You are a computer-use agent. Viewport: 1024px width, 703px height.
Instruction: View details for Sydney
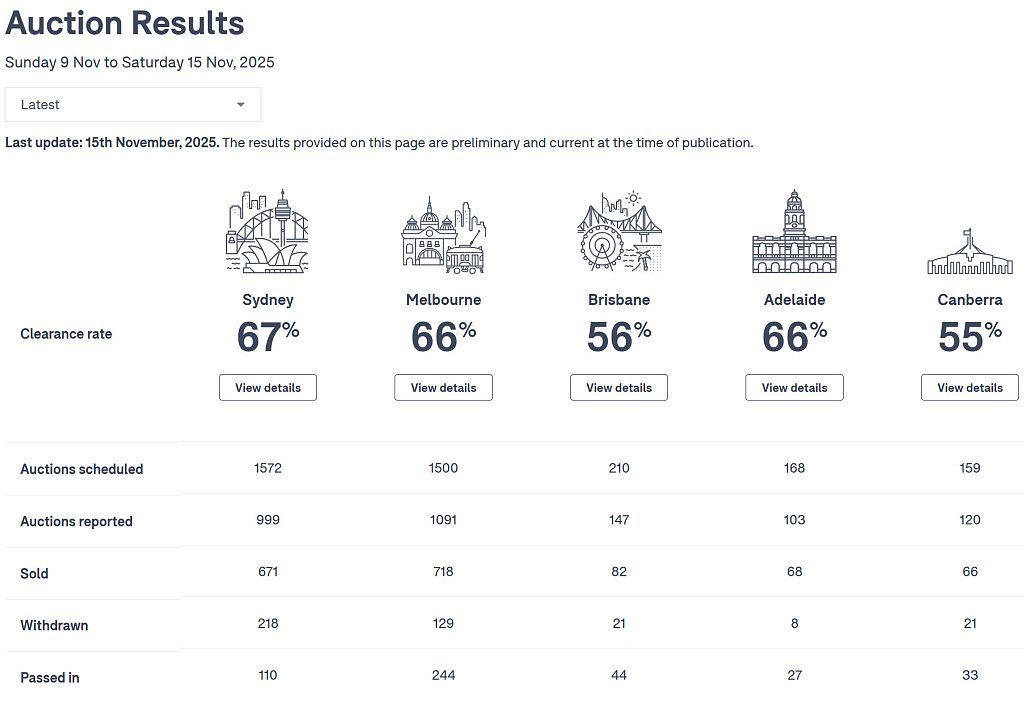tap(268, 387)
